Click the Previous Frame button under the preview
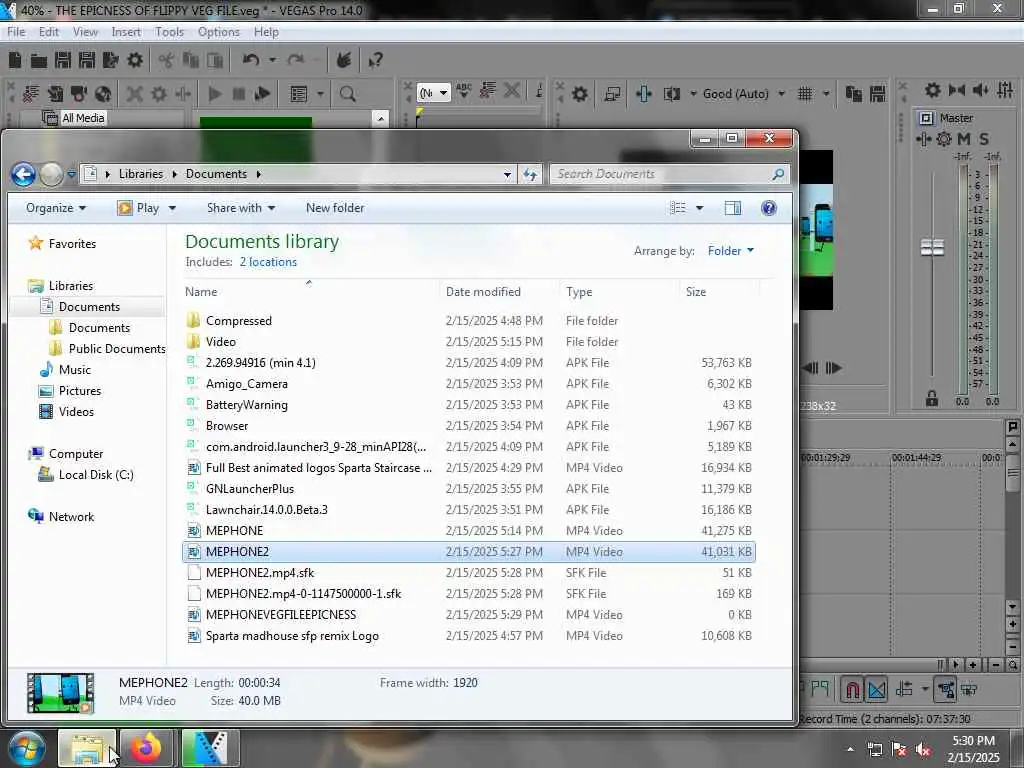This screenshot has width=1024, height=768. [810, 368]
